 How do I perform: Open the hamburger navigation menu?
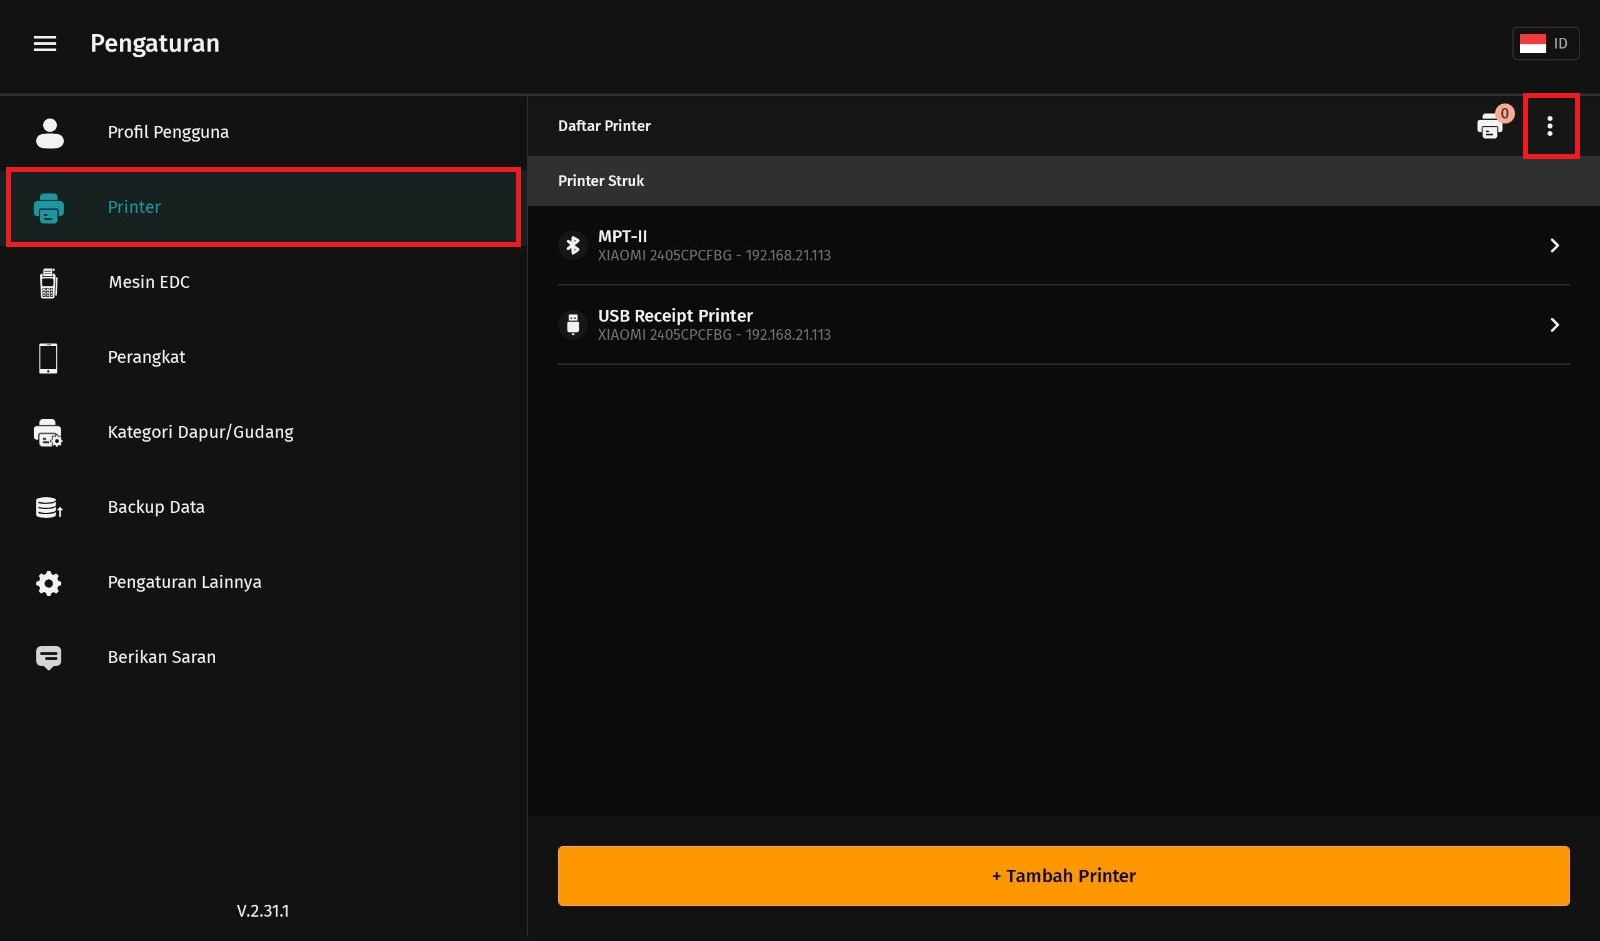pos(45,44)
